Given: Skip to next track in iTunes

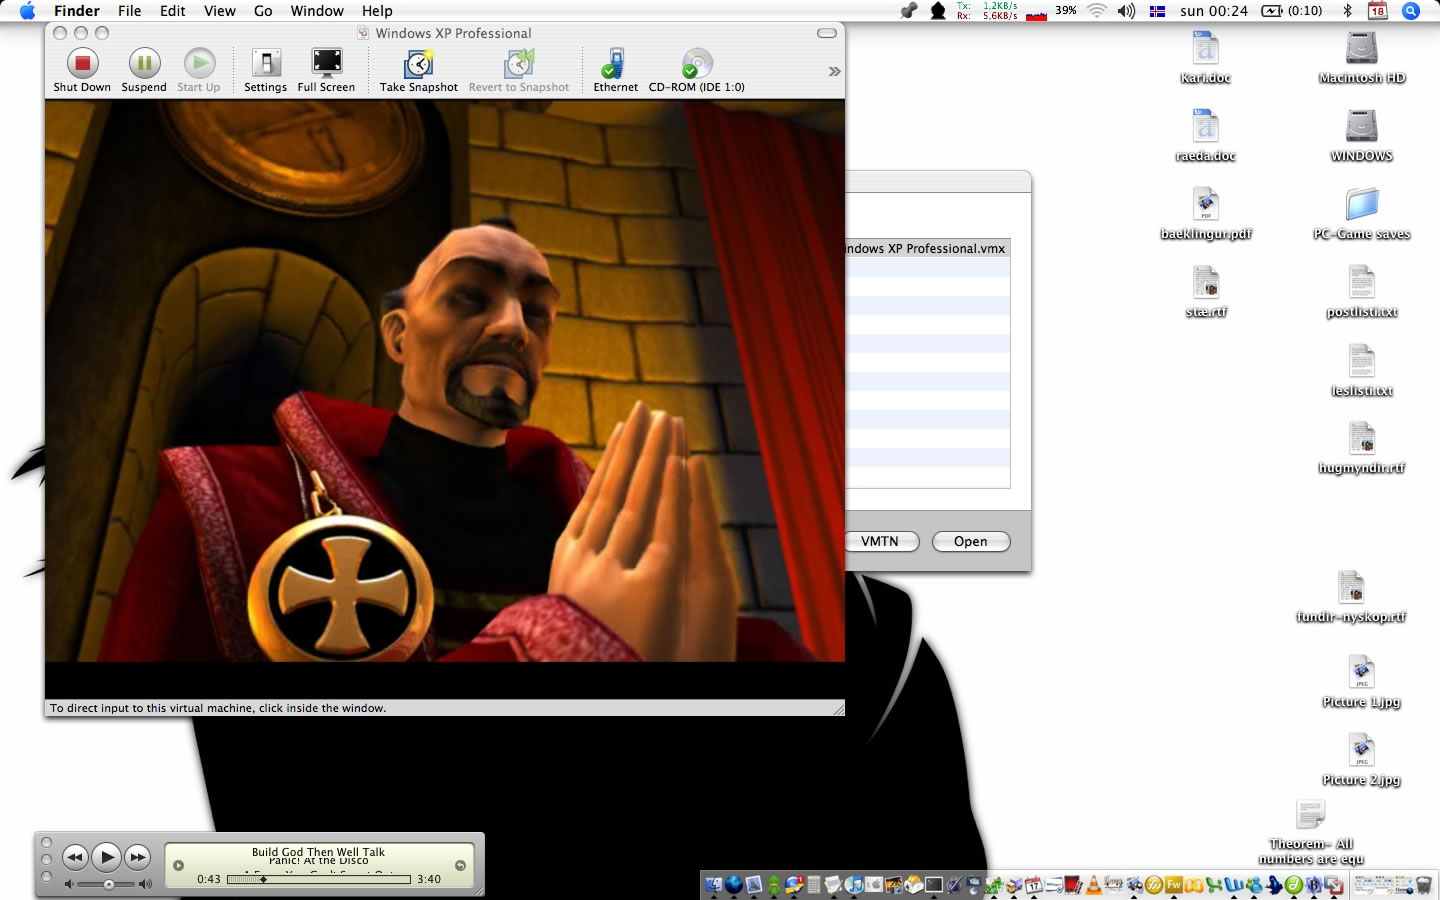Looking at the screenshot, I should (x=137, y=857).
